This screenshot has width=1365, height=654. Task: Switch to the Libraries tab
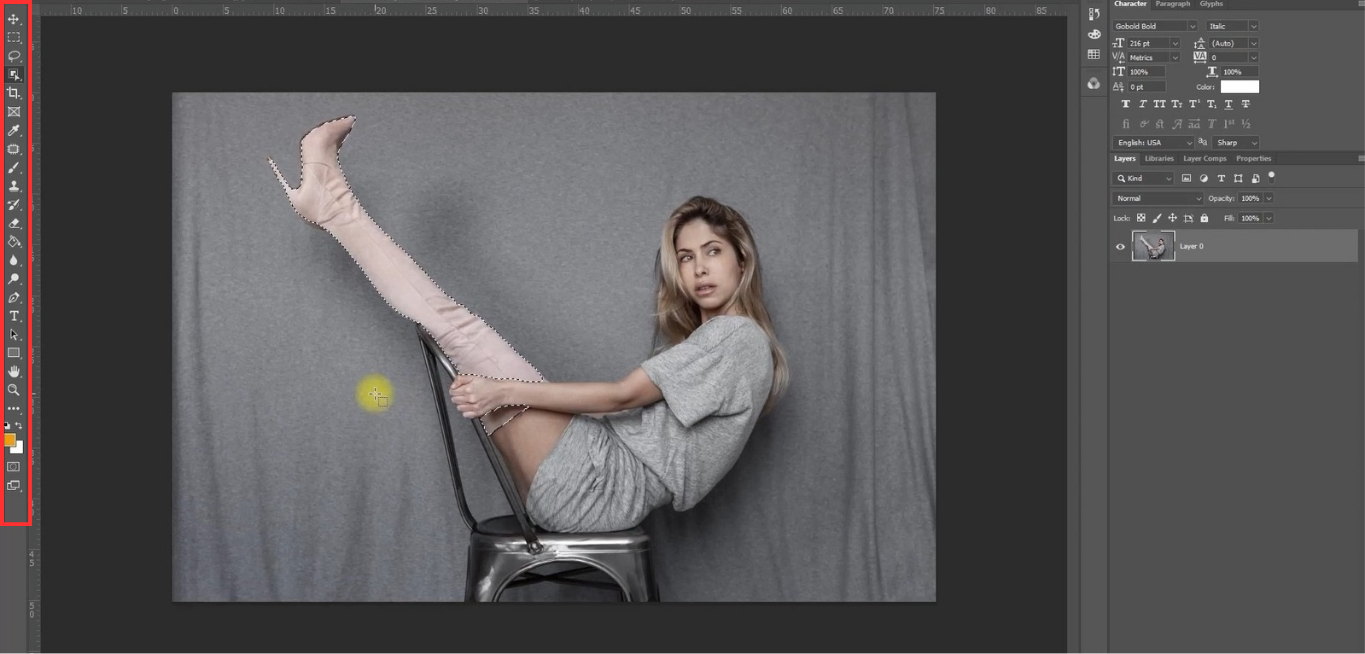[x=1159, y=158]
